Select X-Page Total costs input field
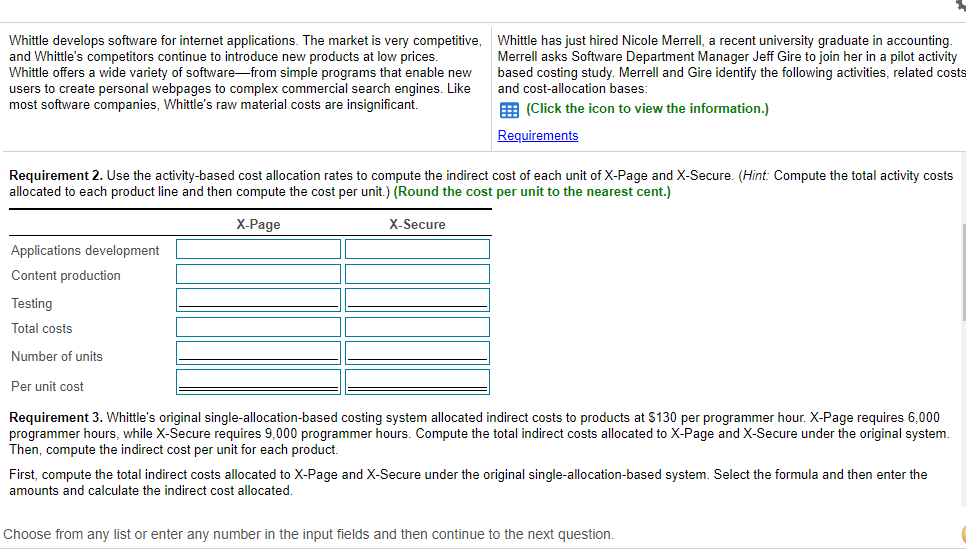The image size is (966, 552). point(258,327)
